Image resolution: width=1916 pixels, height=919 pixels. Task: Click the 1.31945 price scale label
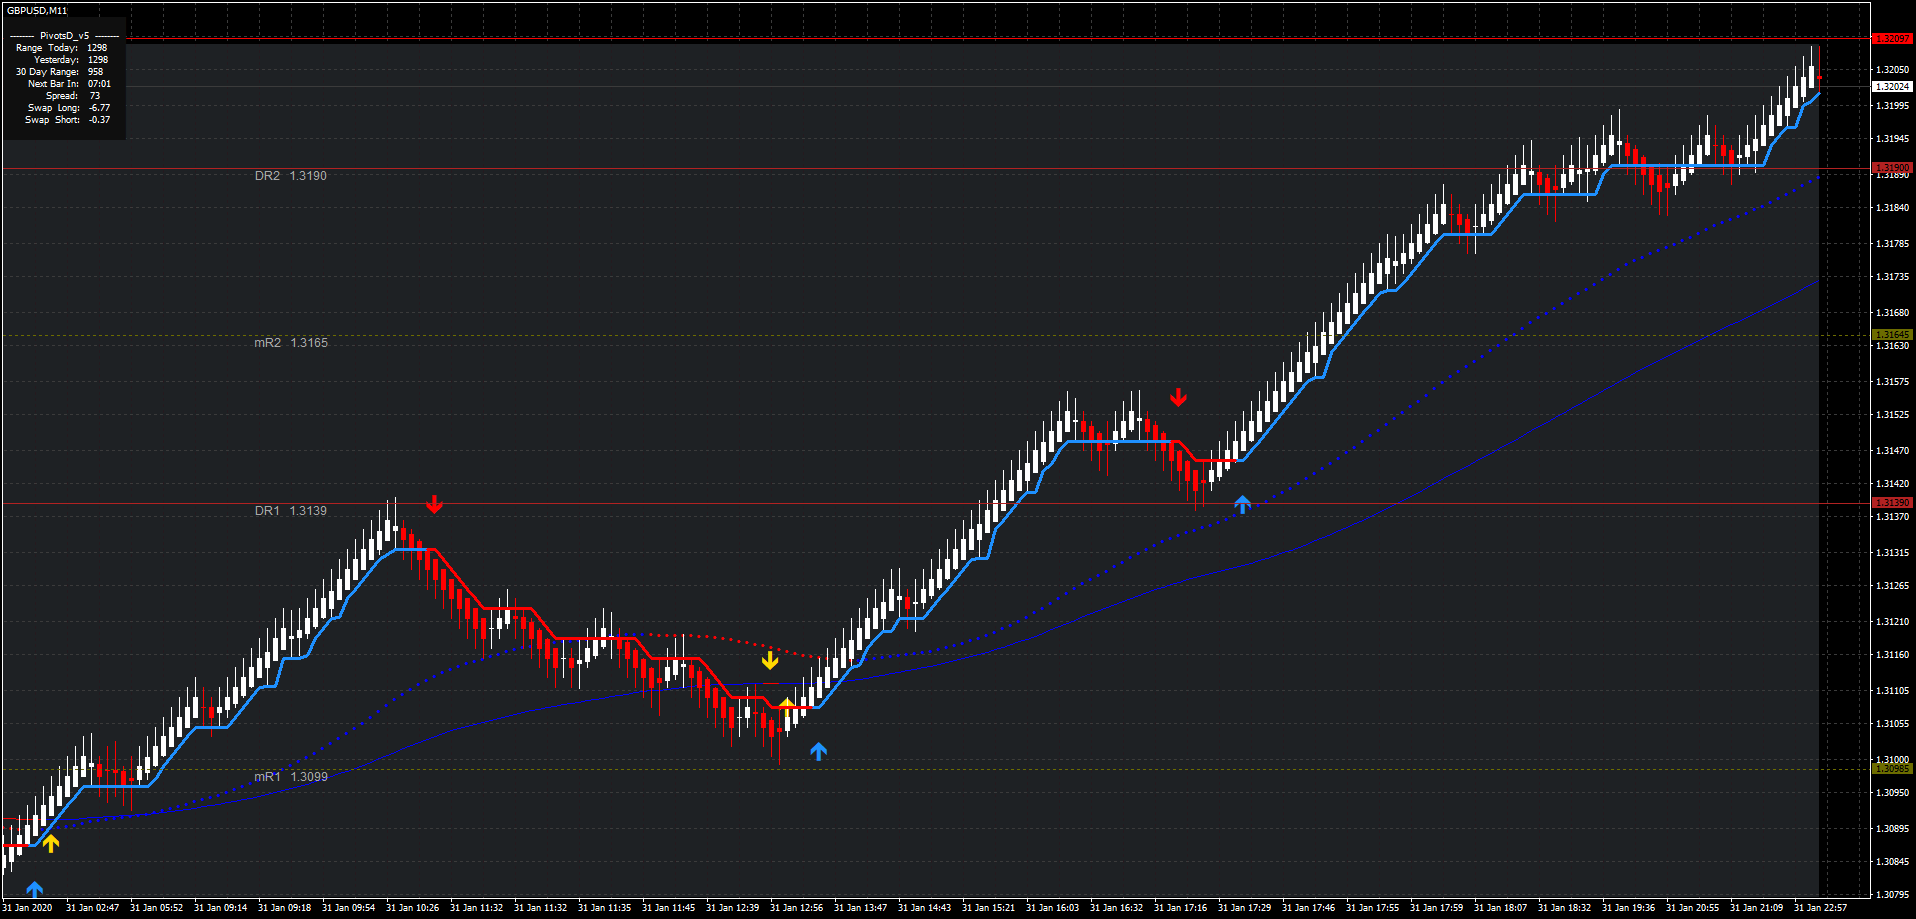tap(1892, 139)
